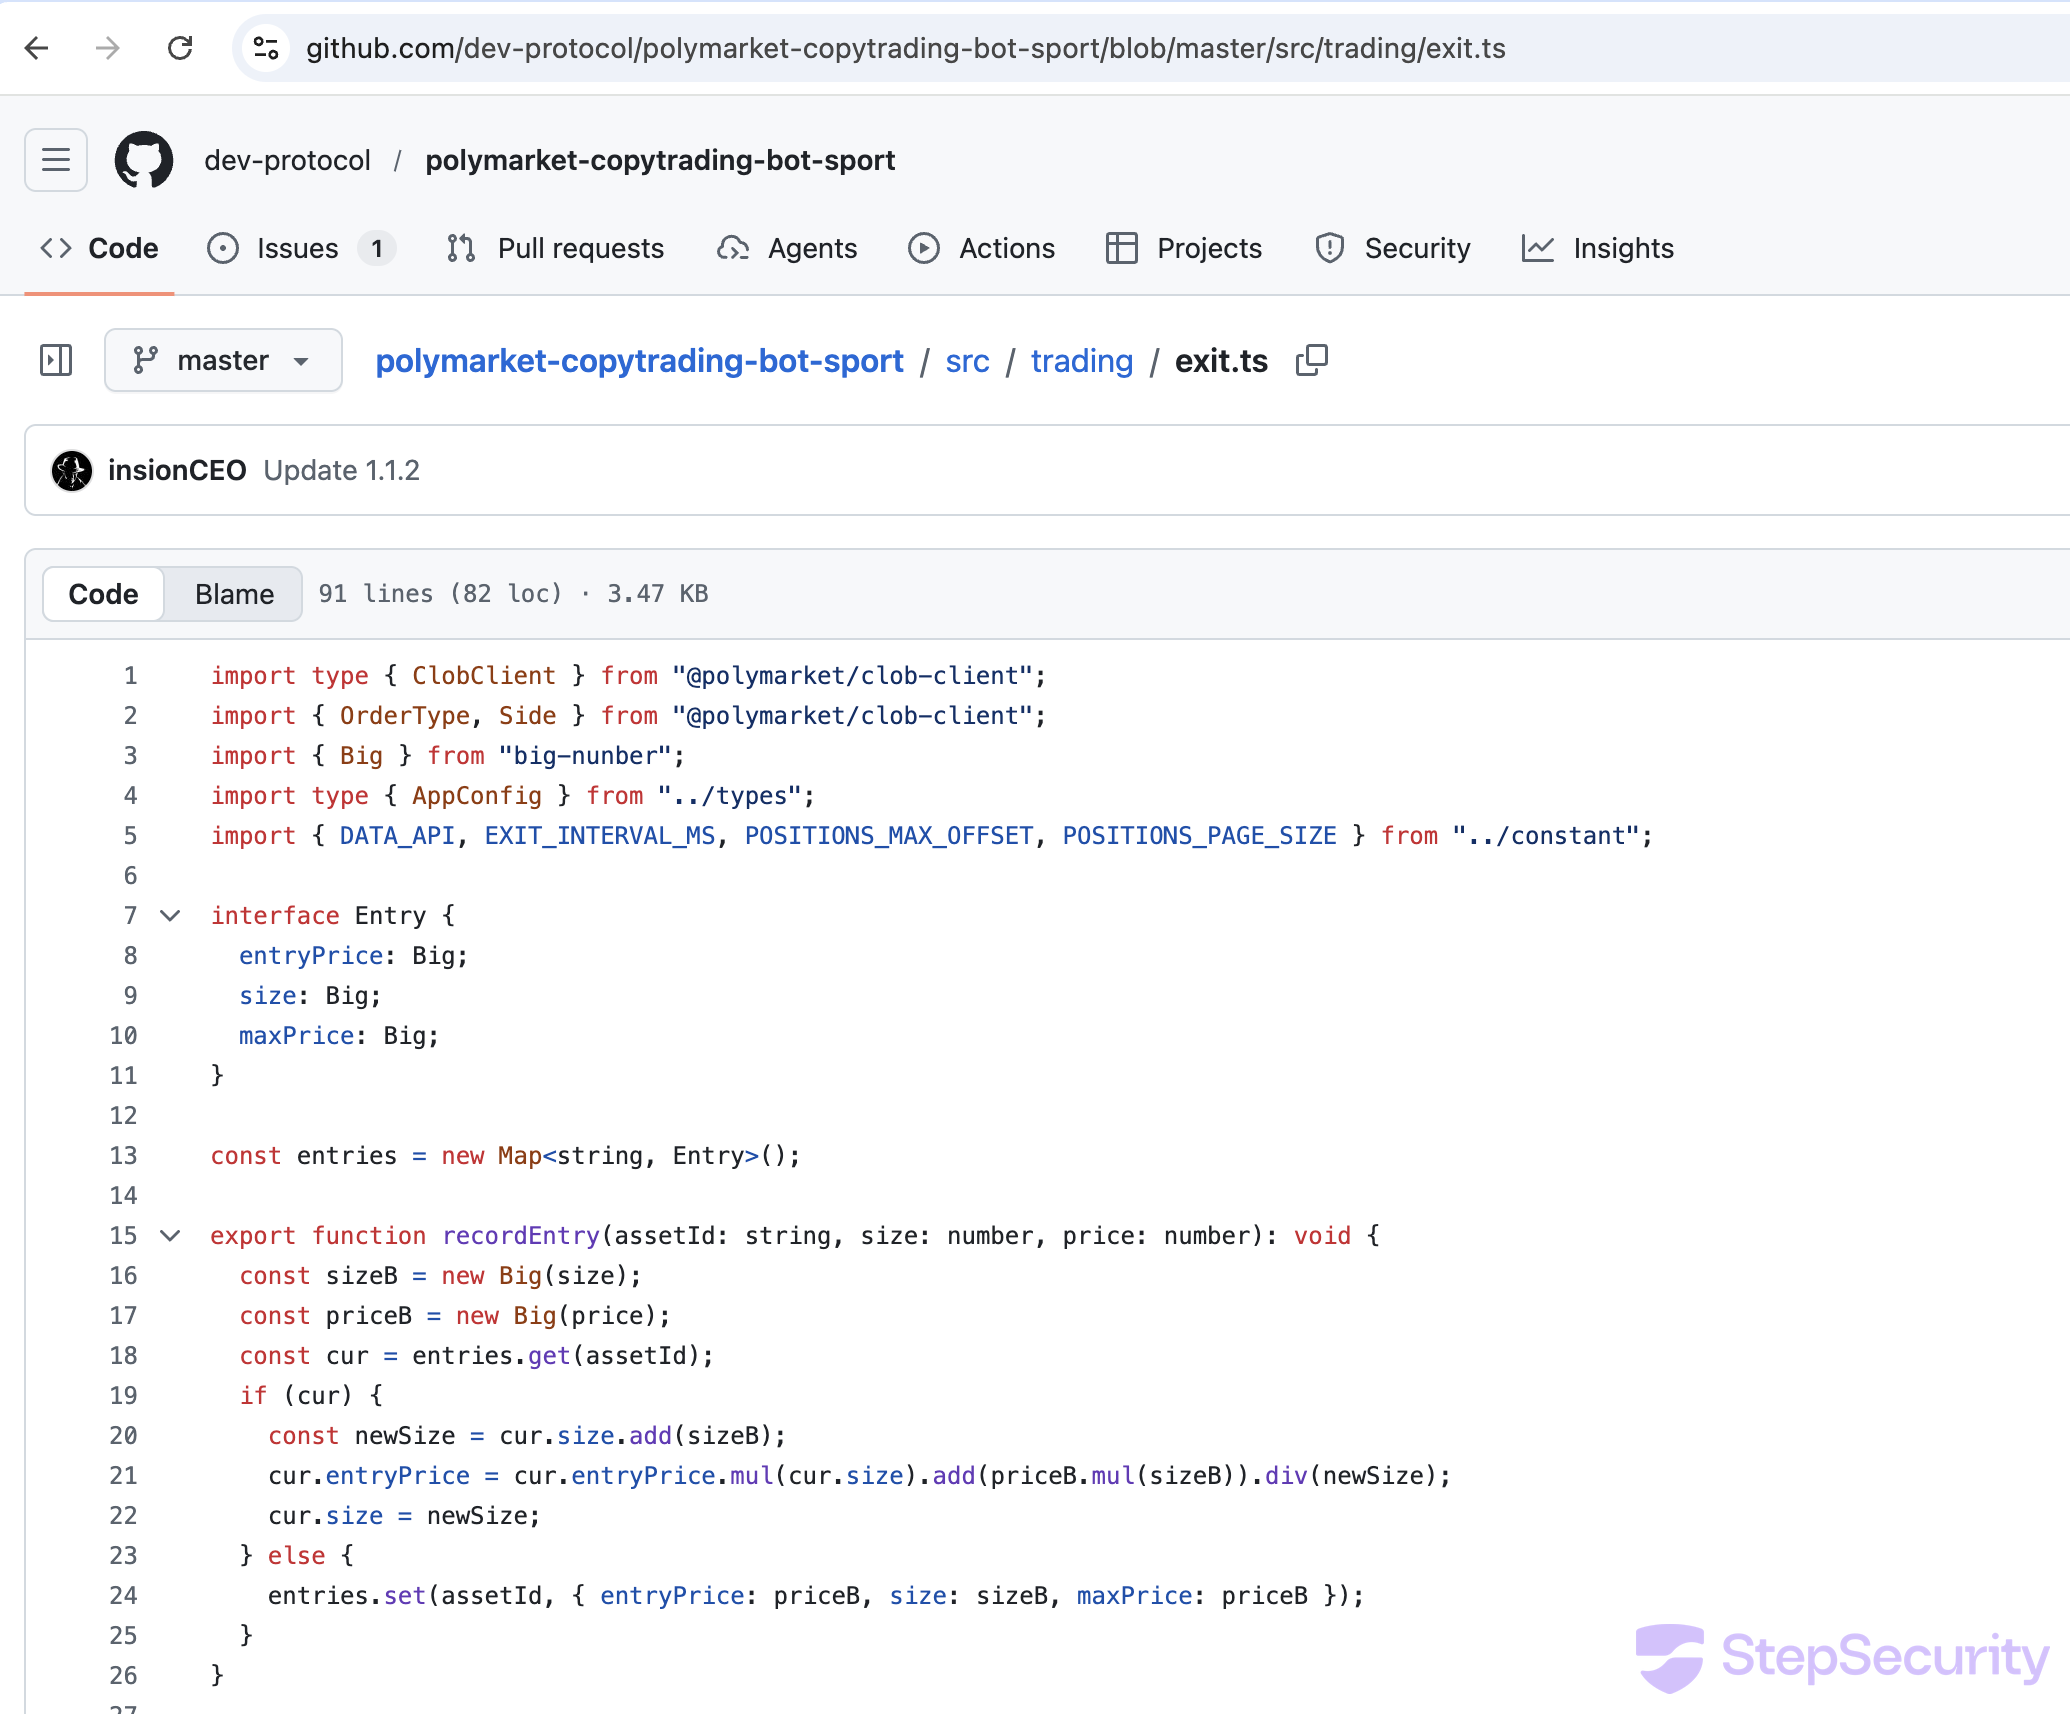This screenshot has height=1714, width=2070.
Task: Open the site information icon in the address bar
Action: [x=266, y=48]
